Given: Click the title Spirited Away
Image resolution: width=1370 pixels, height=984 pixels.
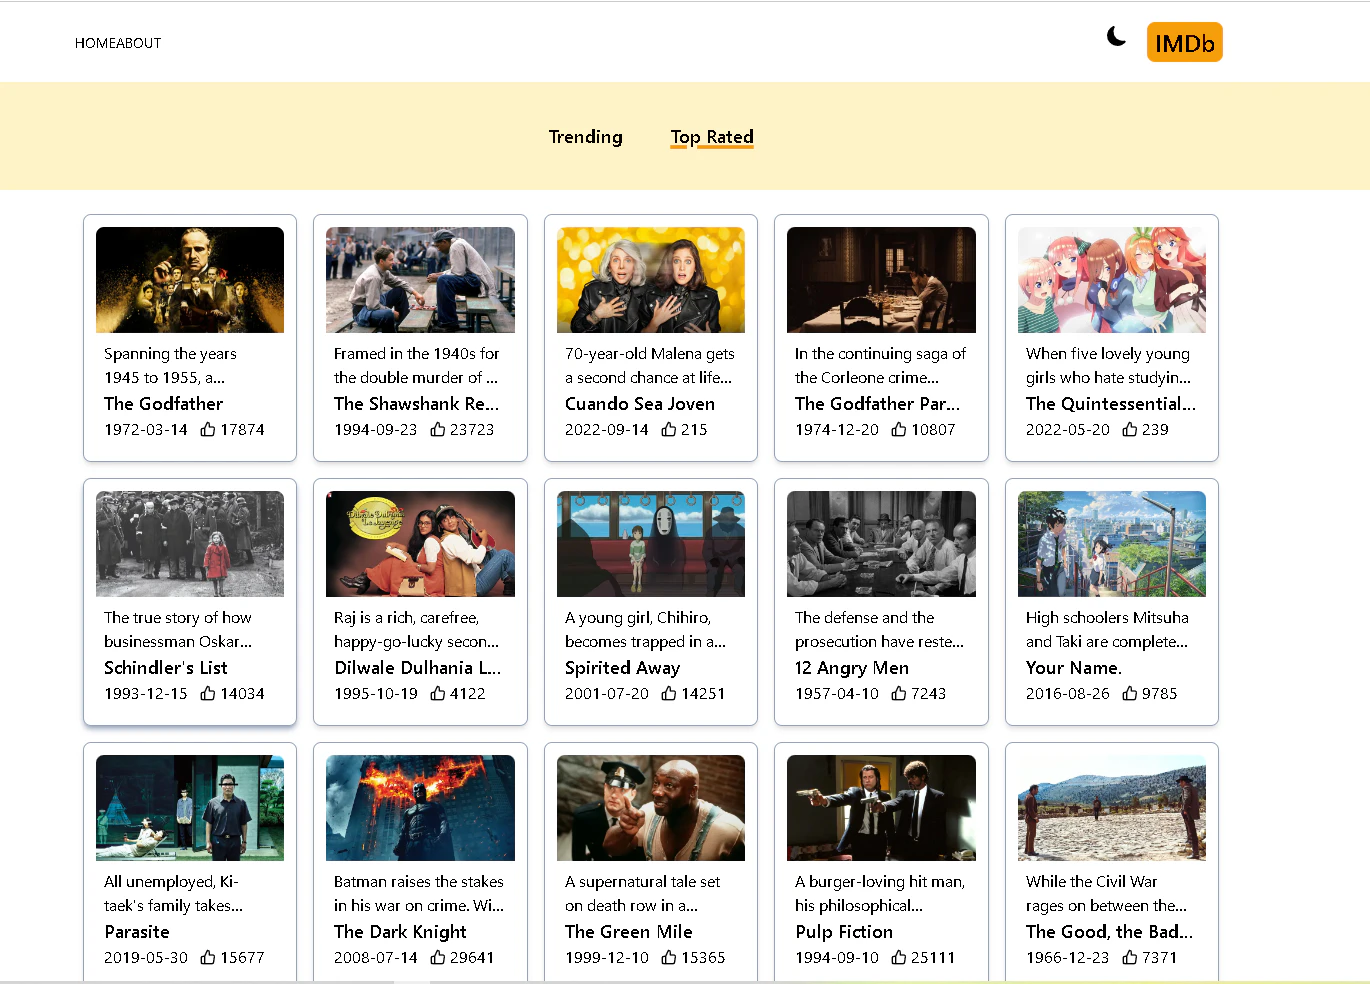Looking at the screenshot, I should [622, 668].
